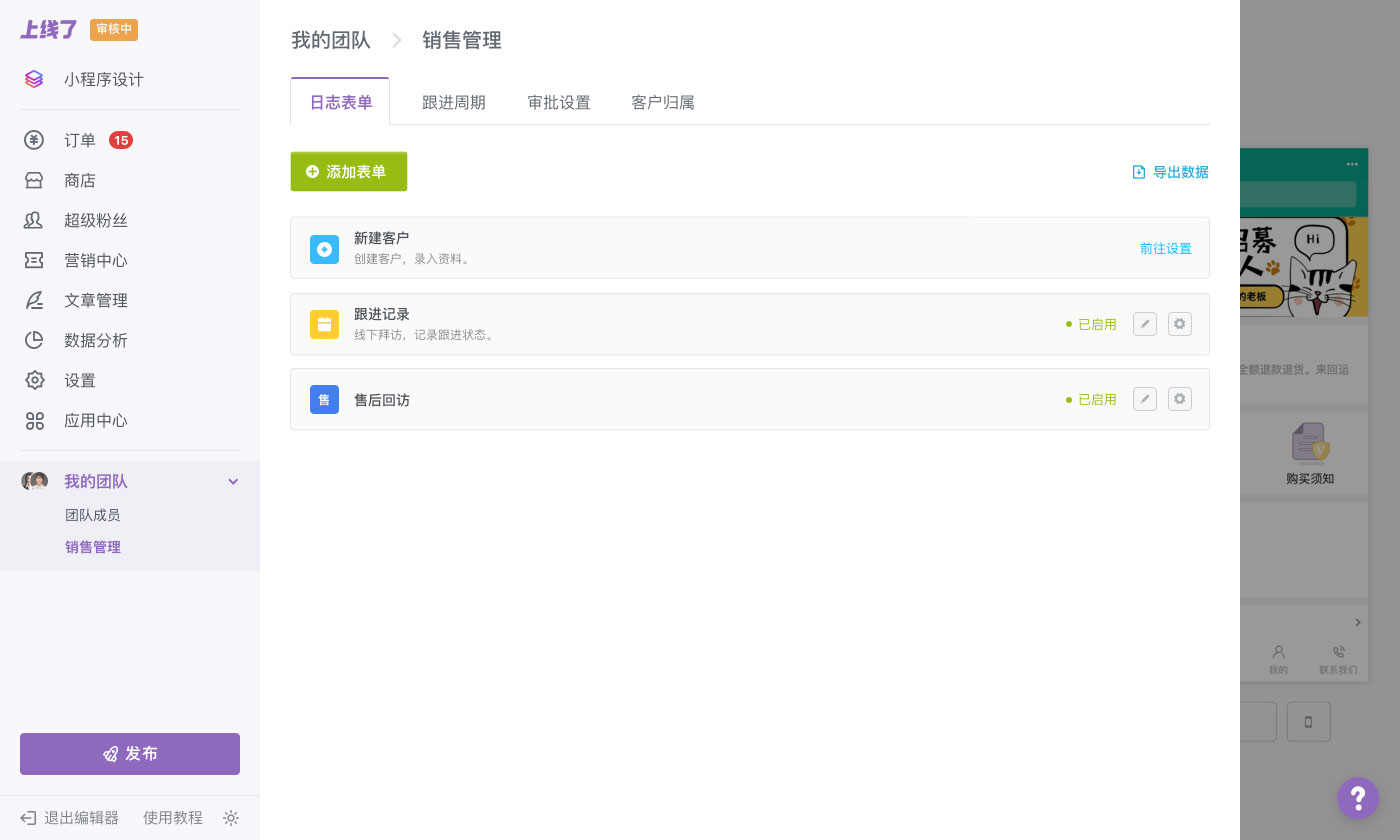Open the 订单 section in sidebar
This screenshot has height=840, width=1400.
pos(79,140)
